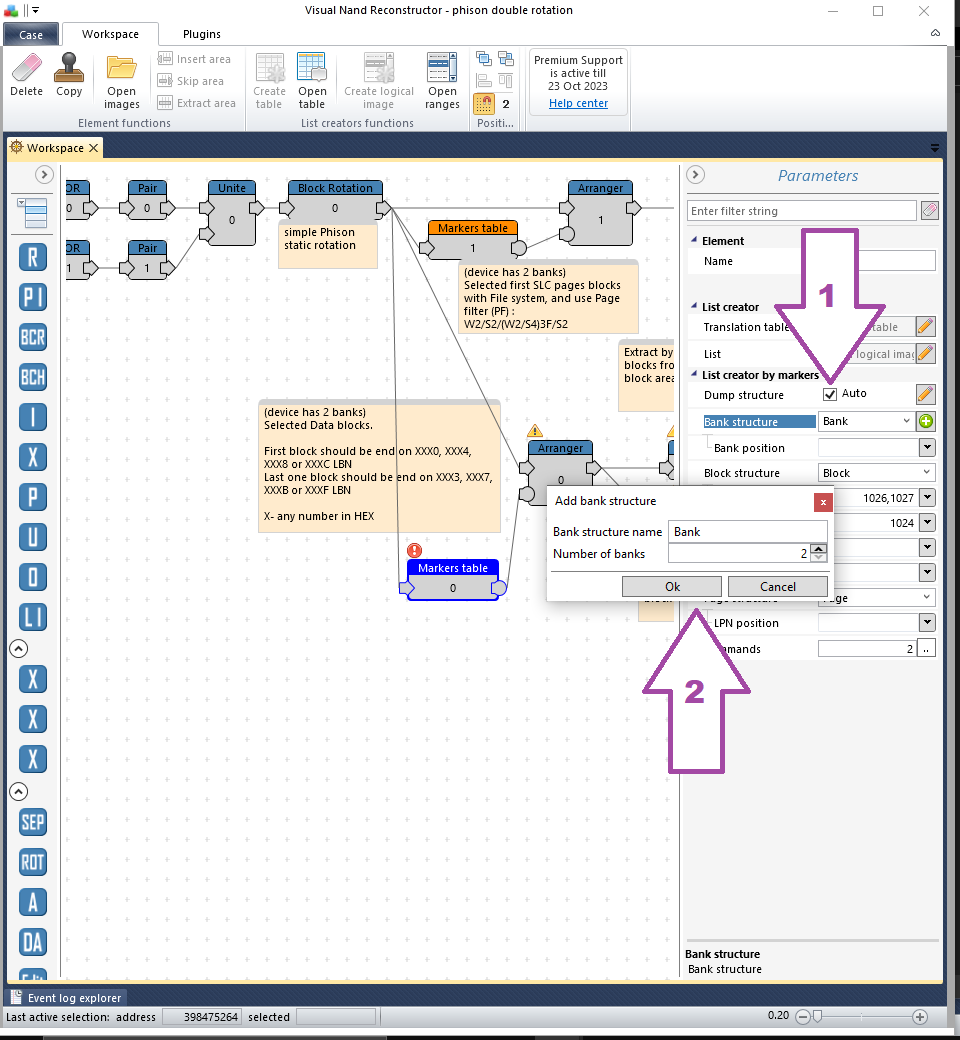Select the P element icon
The height and width of the screenshot is (1040, 960).
(33, 497)
